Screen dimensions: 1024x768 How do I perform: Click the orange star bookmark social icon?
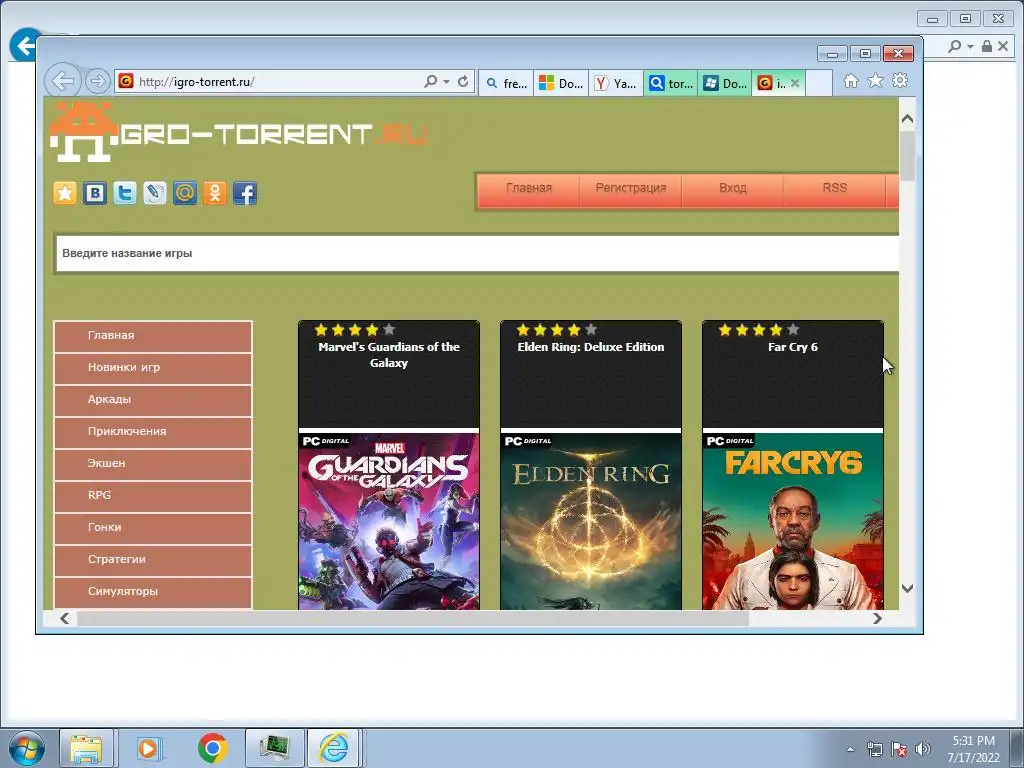click(x=65, y=193)
